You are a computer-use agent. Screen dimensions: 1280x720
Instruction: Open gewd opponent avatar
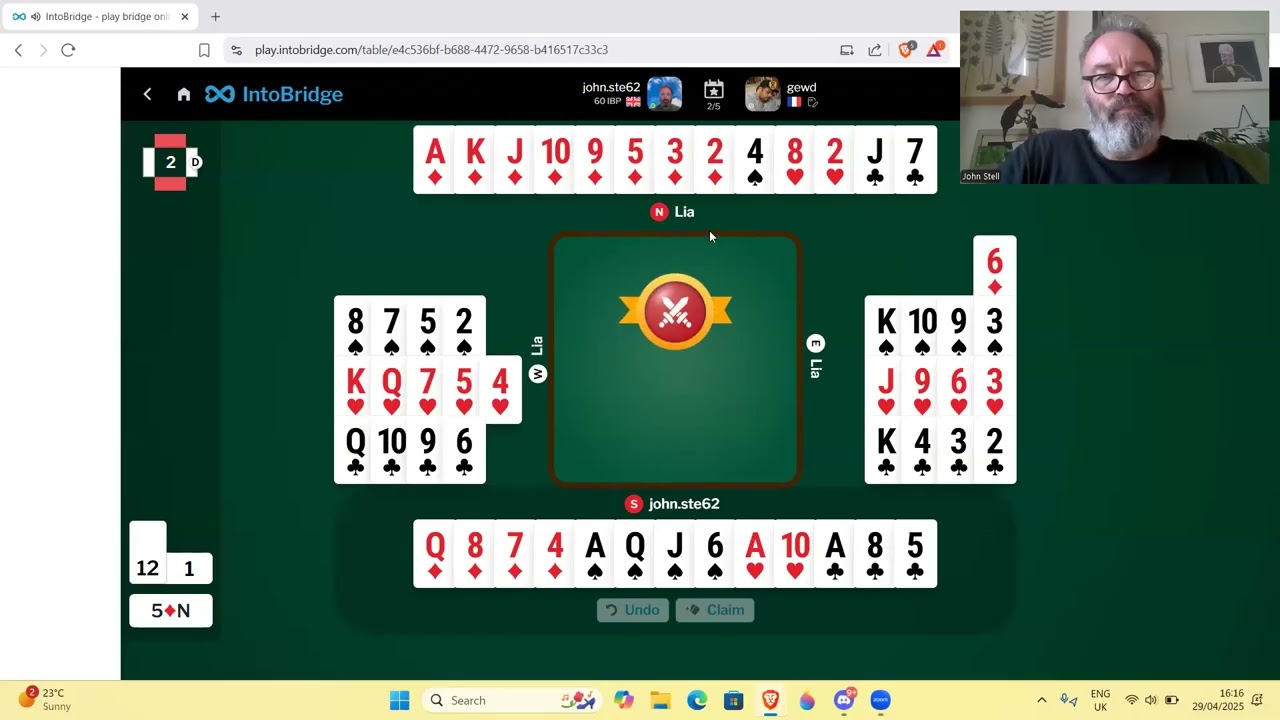tap(762, 94)
